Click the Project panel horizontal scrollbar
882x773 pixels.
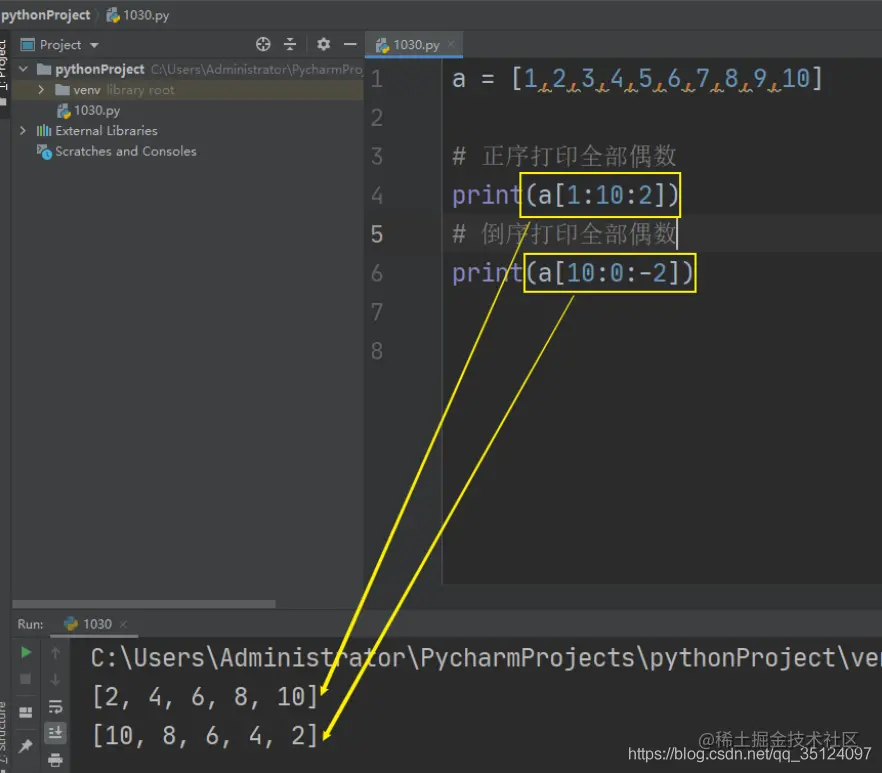point(144,604)
